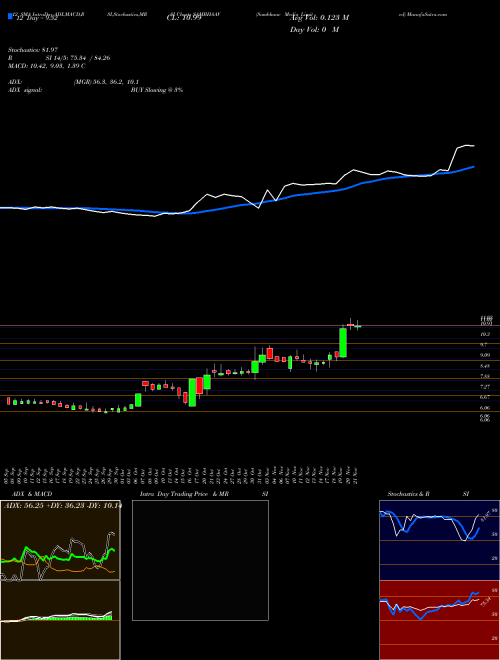
Task: Click the tallest green candlestick reaching 10.9
Action: pos(343,343)
